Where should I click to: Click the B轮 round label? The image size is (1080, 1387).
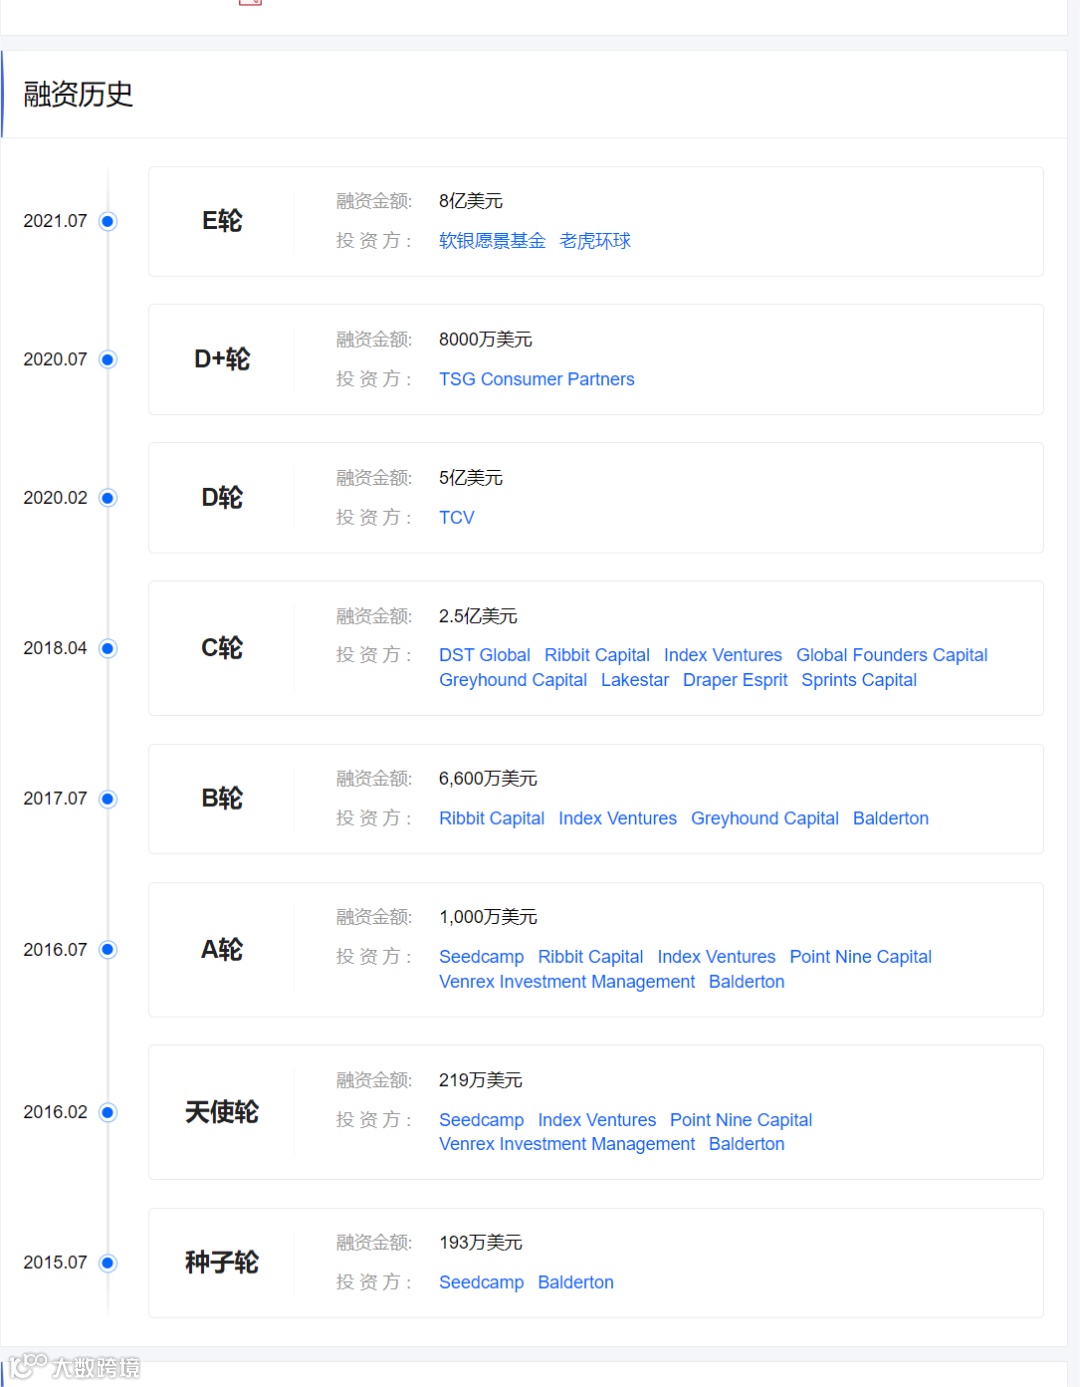(222, 799)
